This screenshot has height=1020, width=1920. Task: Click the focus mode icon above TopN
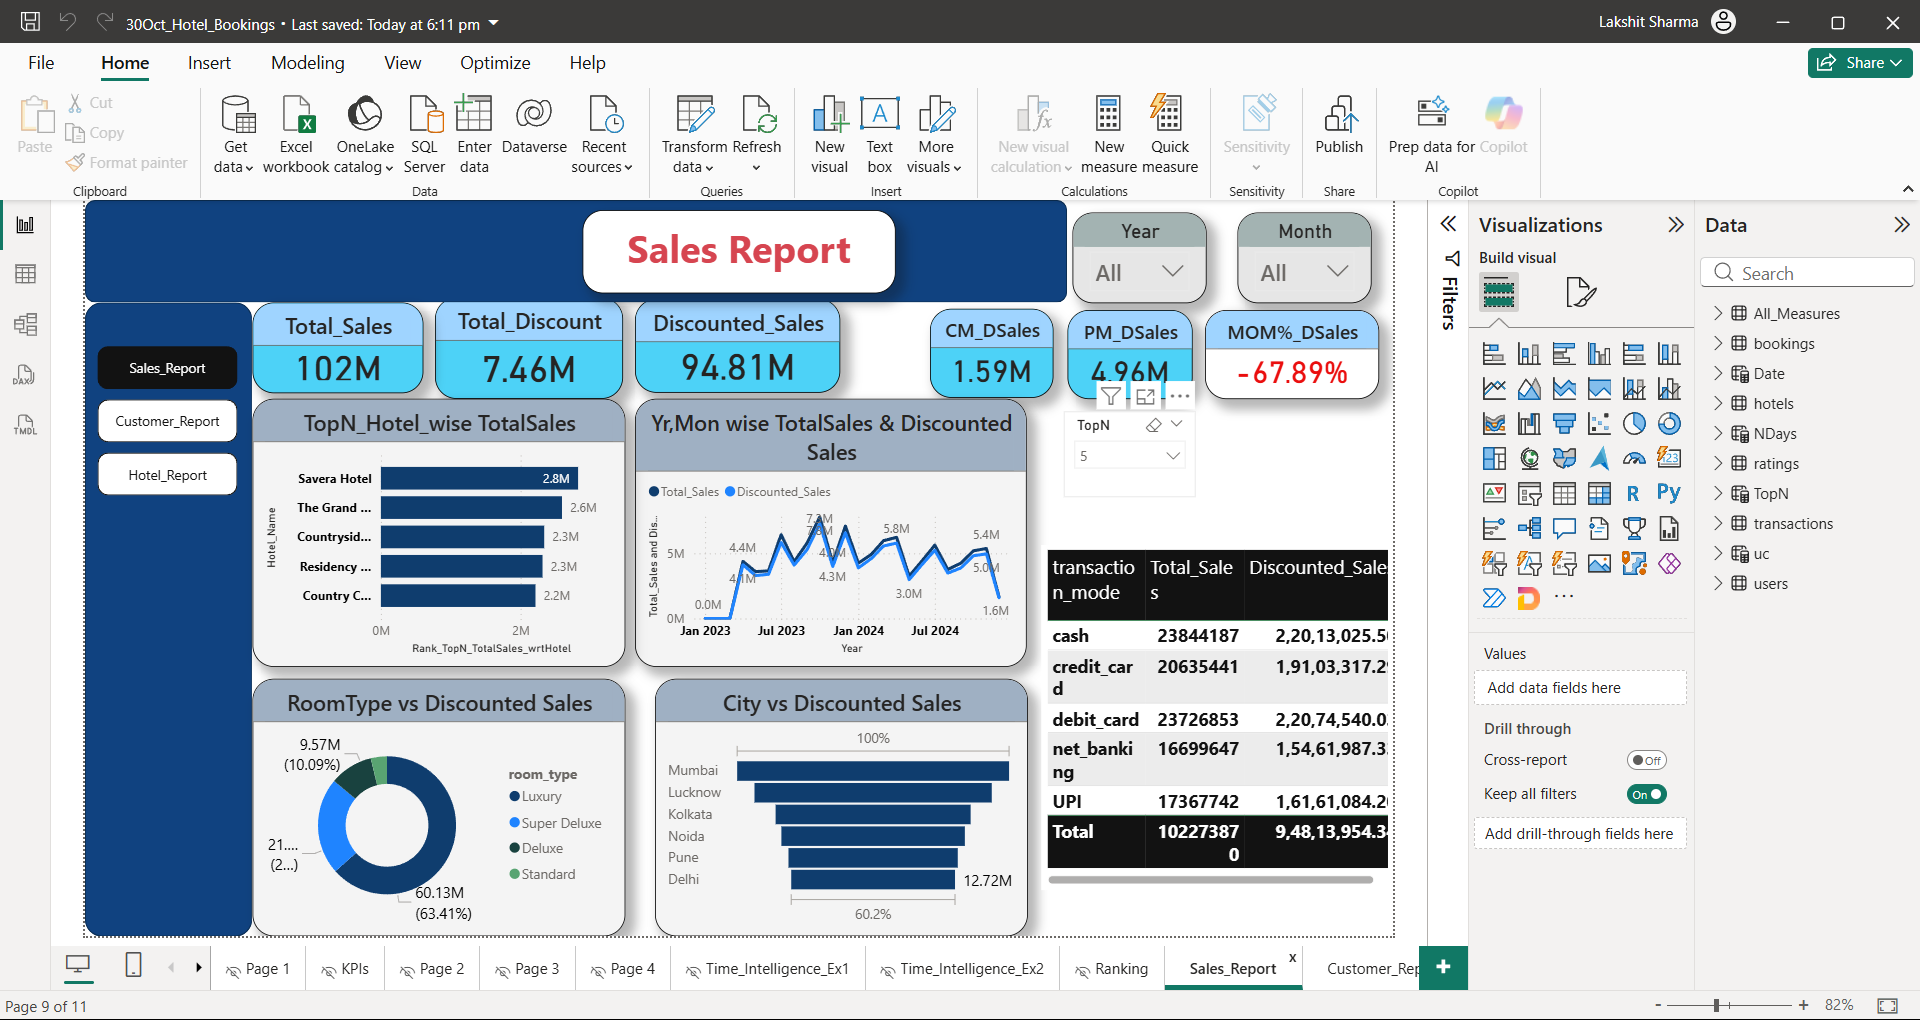click(x=1145, y=396)
